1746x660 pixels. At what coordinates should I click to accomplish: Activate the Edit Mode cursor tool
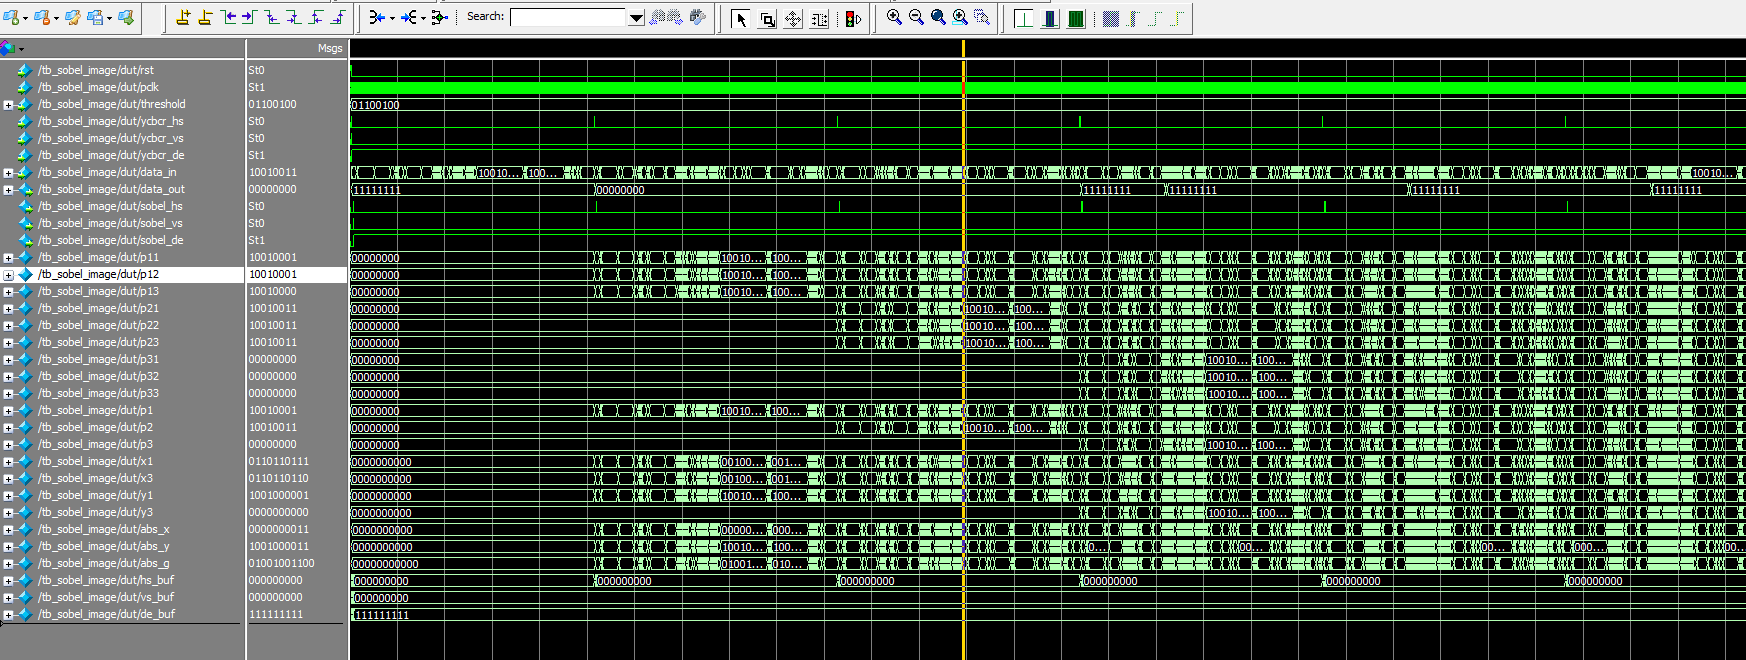pyautogui.click(x=819, y=19)
